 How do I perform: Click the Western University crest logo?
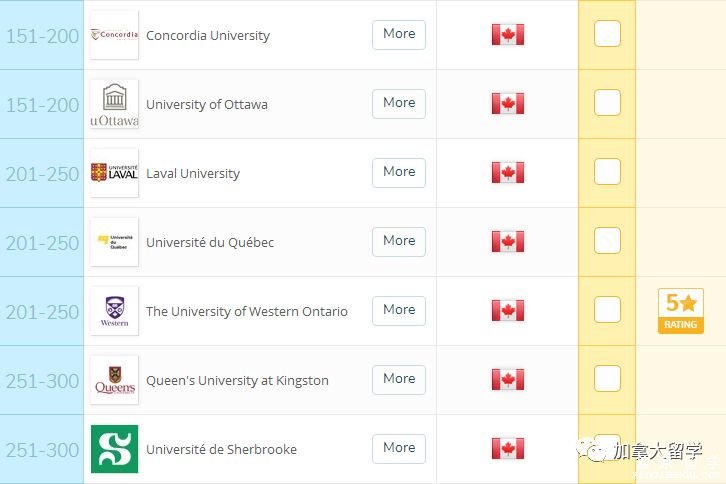coord(114,311)
